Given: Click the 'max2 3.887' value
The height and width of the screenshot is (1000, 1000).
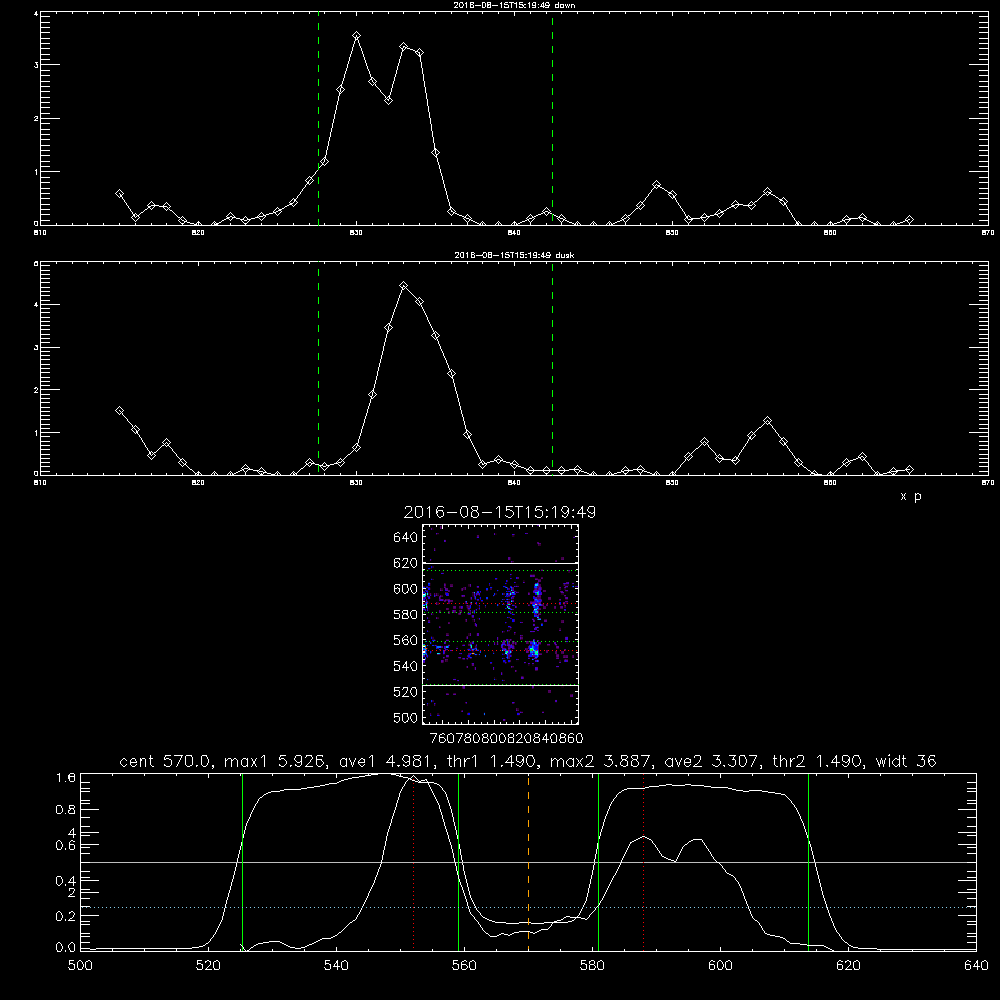Looking at the screenshot, I should pos(602,761).
